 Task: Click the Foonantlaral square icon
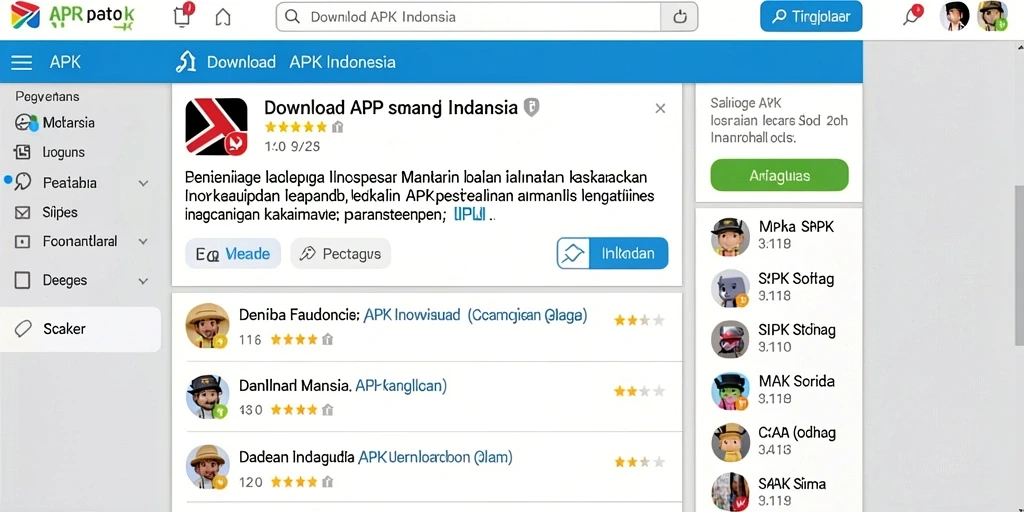click(22, 242)
